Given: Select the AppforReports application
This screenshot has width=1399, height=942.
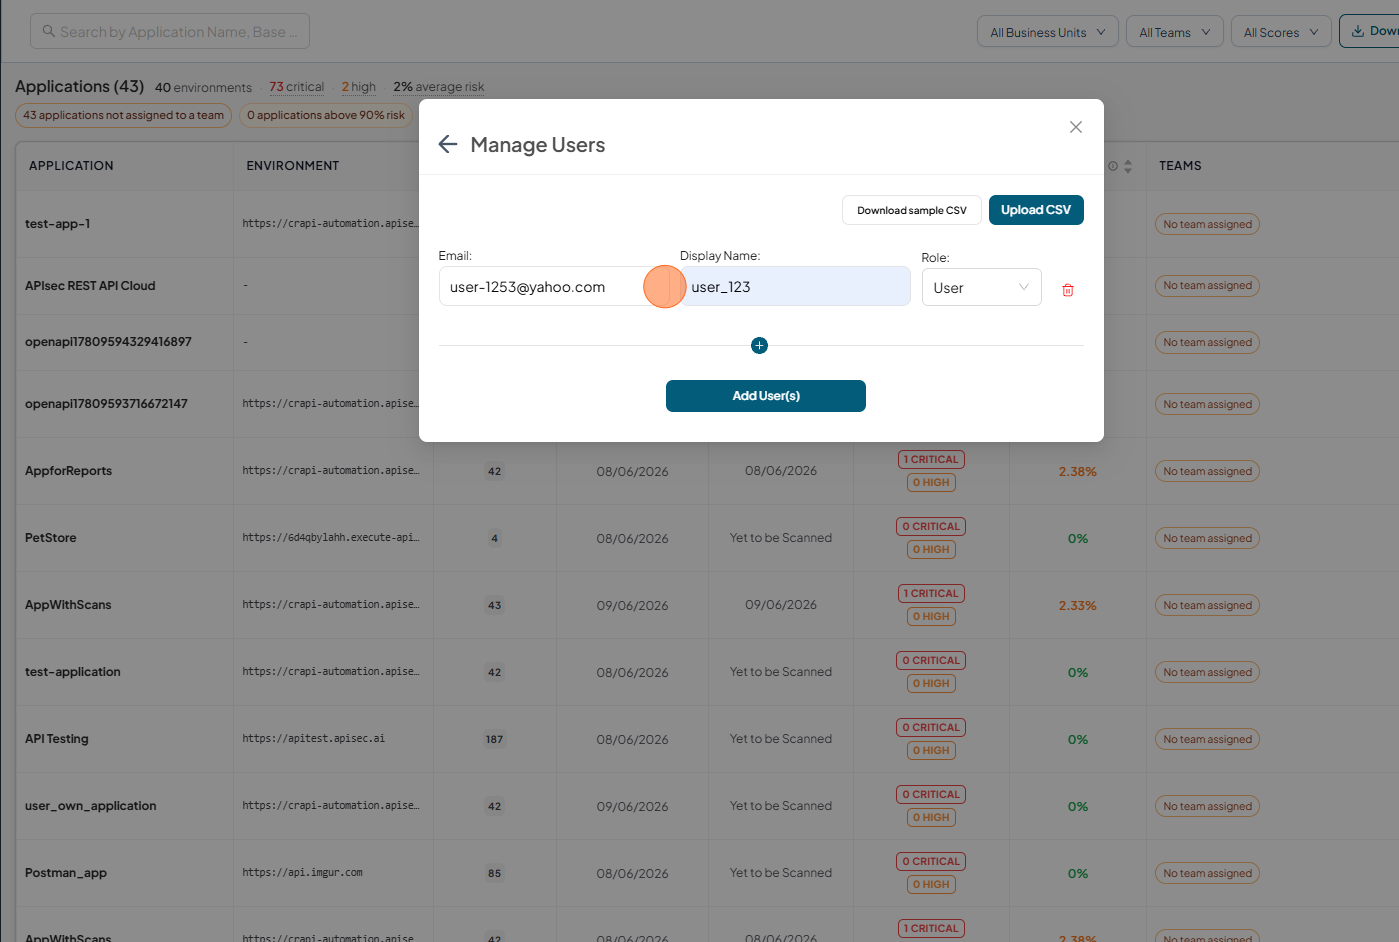Looking at the screenshot, I should click(x=68, y=471).
